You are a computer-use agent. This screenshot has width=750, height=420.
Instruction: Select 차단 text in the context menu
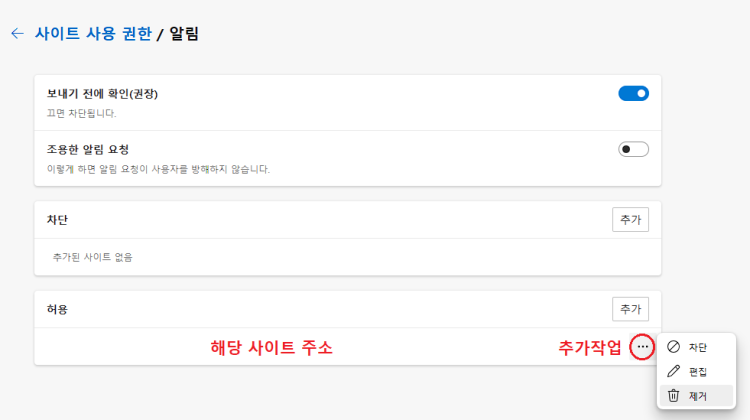coord(697,347)
